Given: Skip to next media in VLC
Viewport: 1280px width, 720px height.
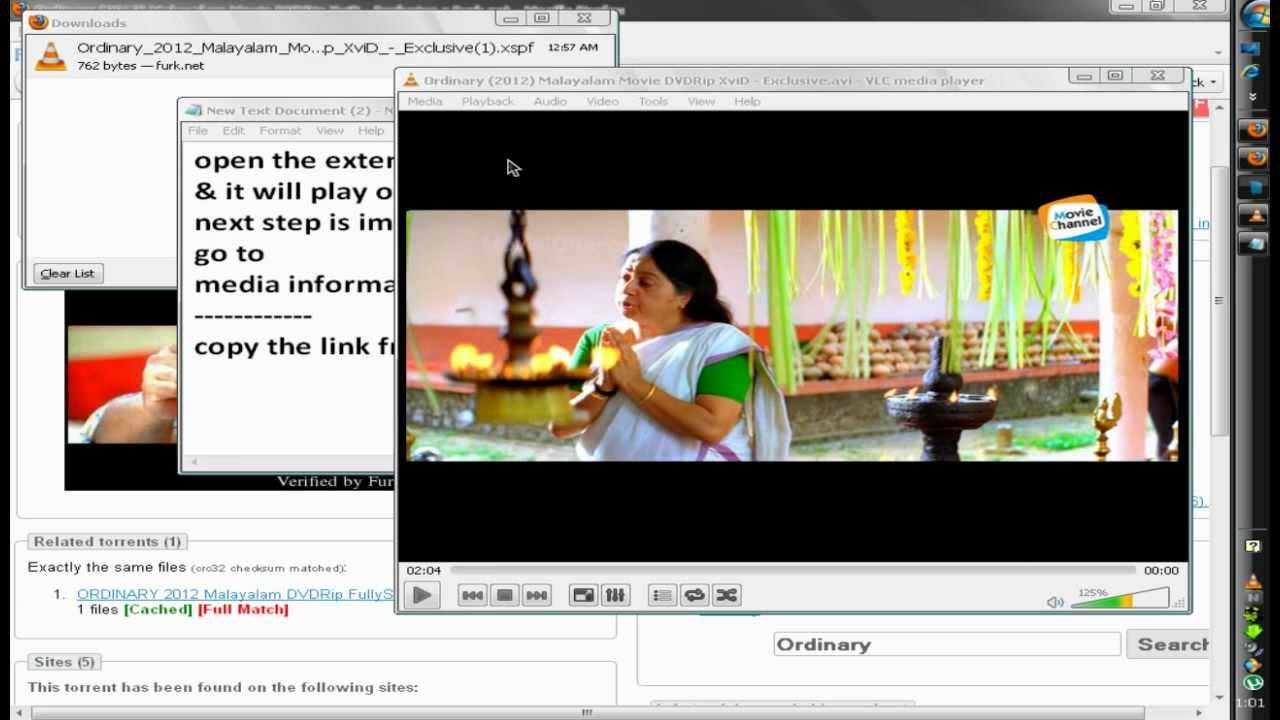Looking at the screenshot, I should [536, 595].
